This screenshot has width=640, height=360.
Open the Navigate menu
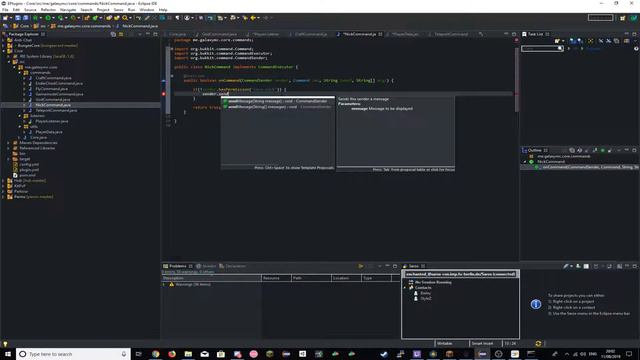[68, 9]
